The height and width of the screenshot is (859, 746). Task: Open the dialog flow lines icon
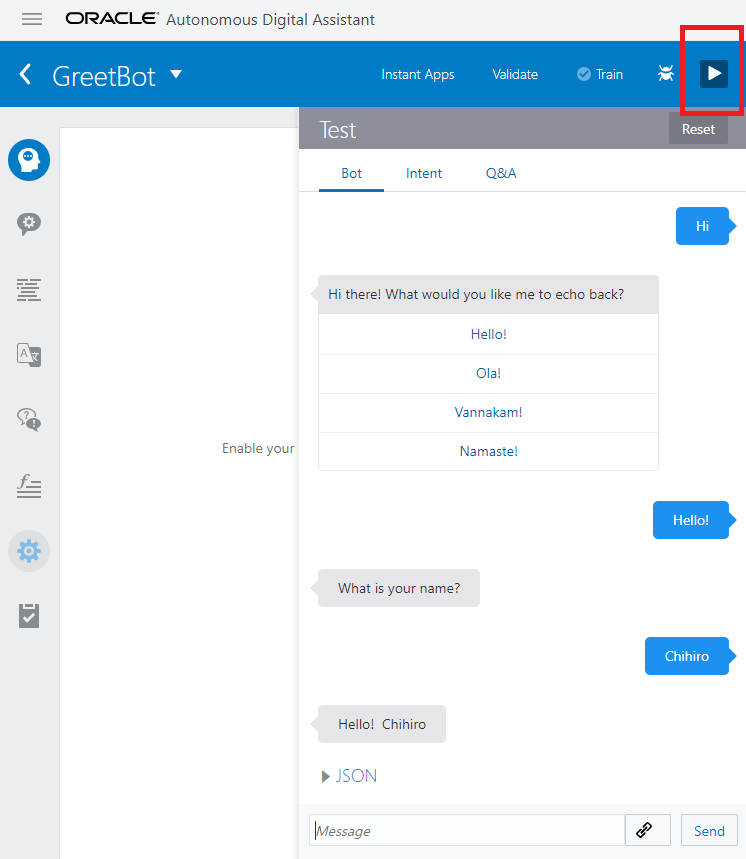(29, 290)
